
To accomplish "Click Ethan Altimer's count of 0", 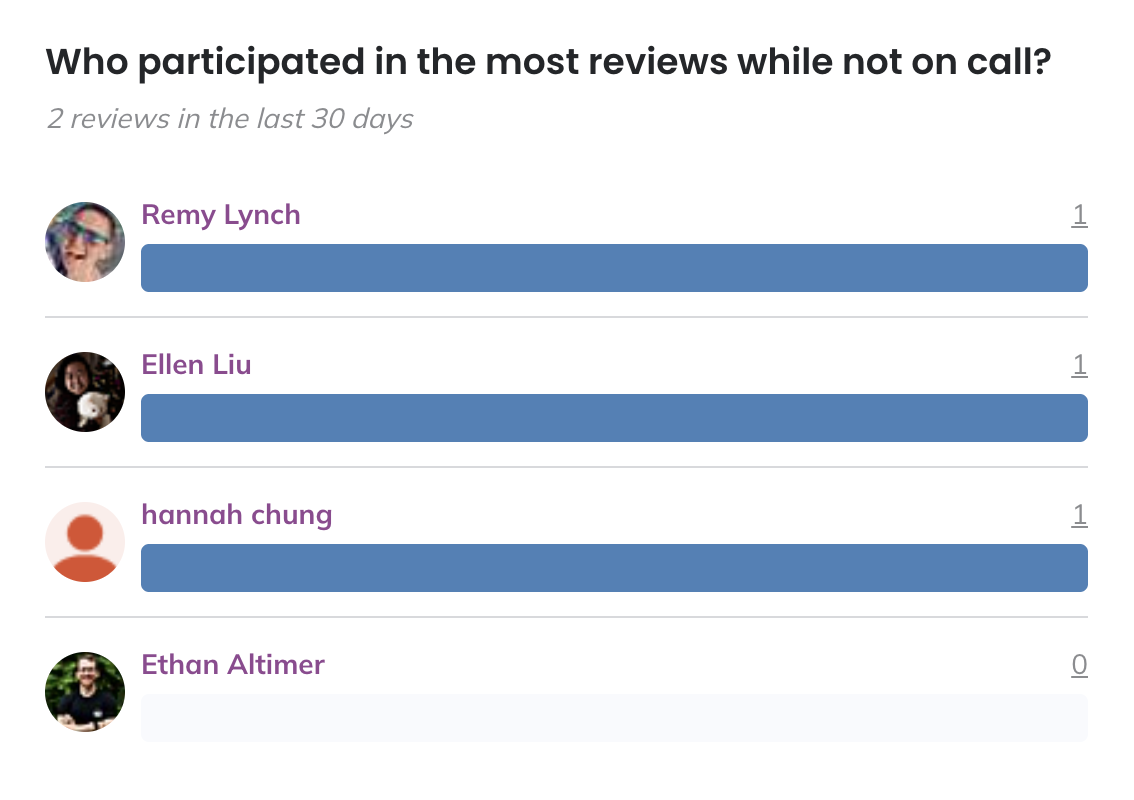I will pyautogui.click(x=1079, y=665).
